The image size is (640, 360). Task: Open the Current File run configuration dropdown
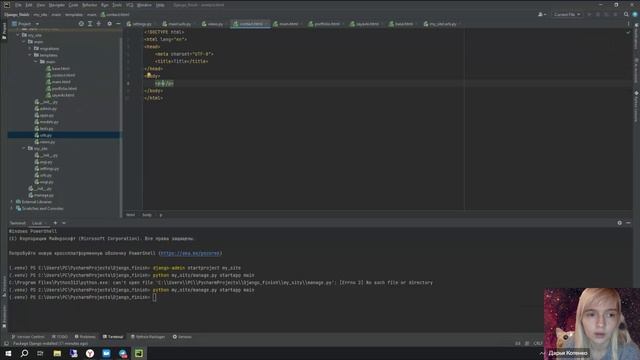click(x=567, y=14)
